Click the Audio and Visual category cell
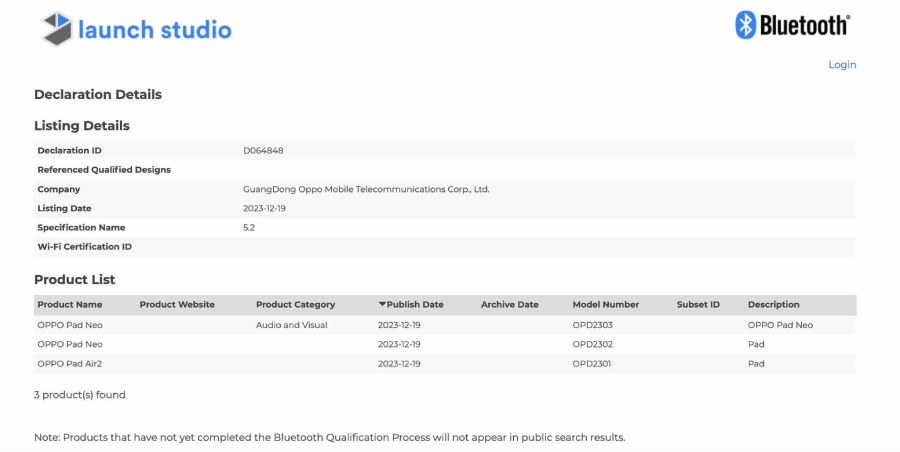The height and width of the screenshot is (452, 900). coord(292,325)
